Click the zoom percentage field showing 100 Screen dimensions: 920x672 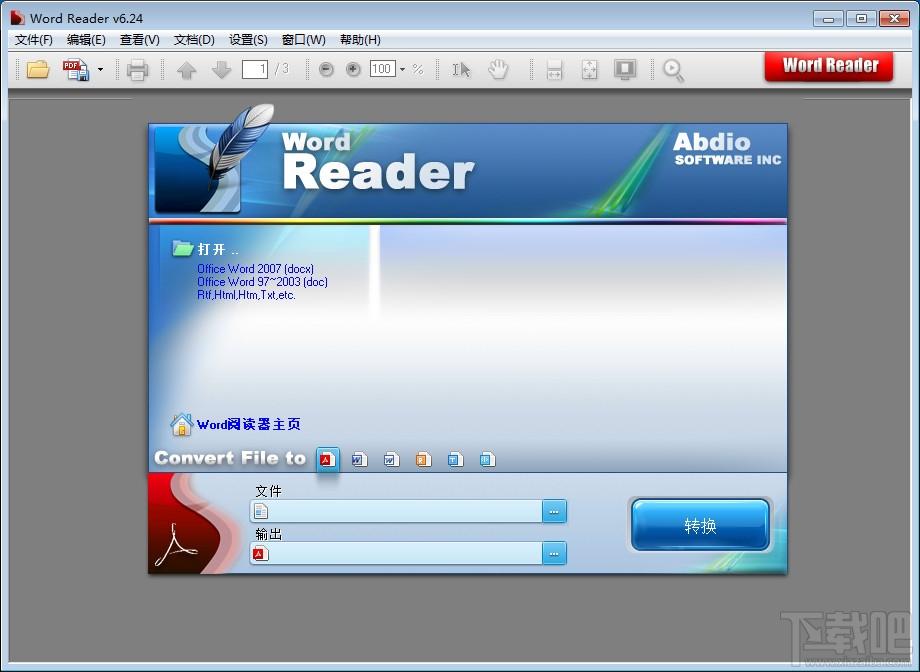coord(382,69)
